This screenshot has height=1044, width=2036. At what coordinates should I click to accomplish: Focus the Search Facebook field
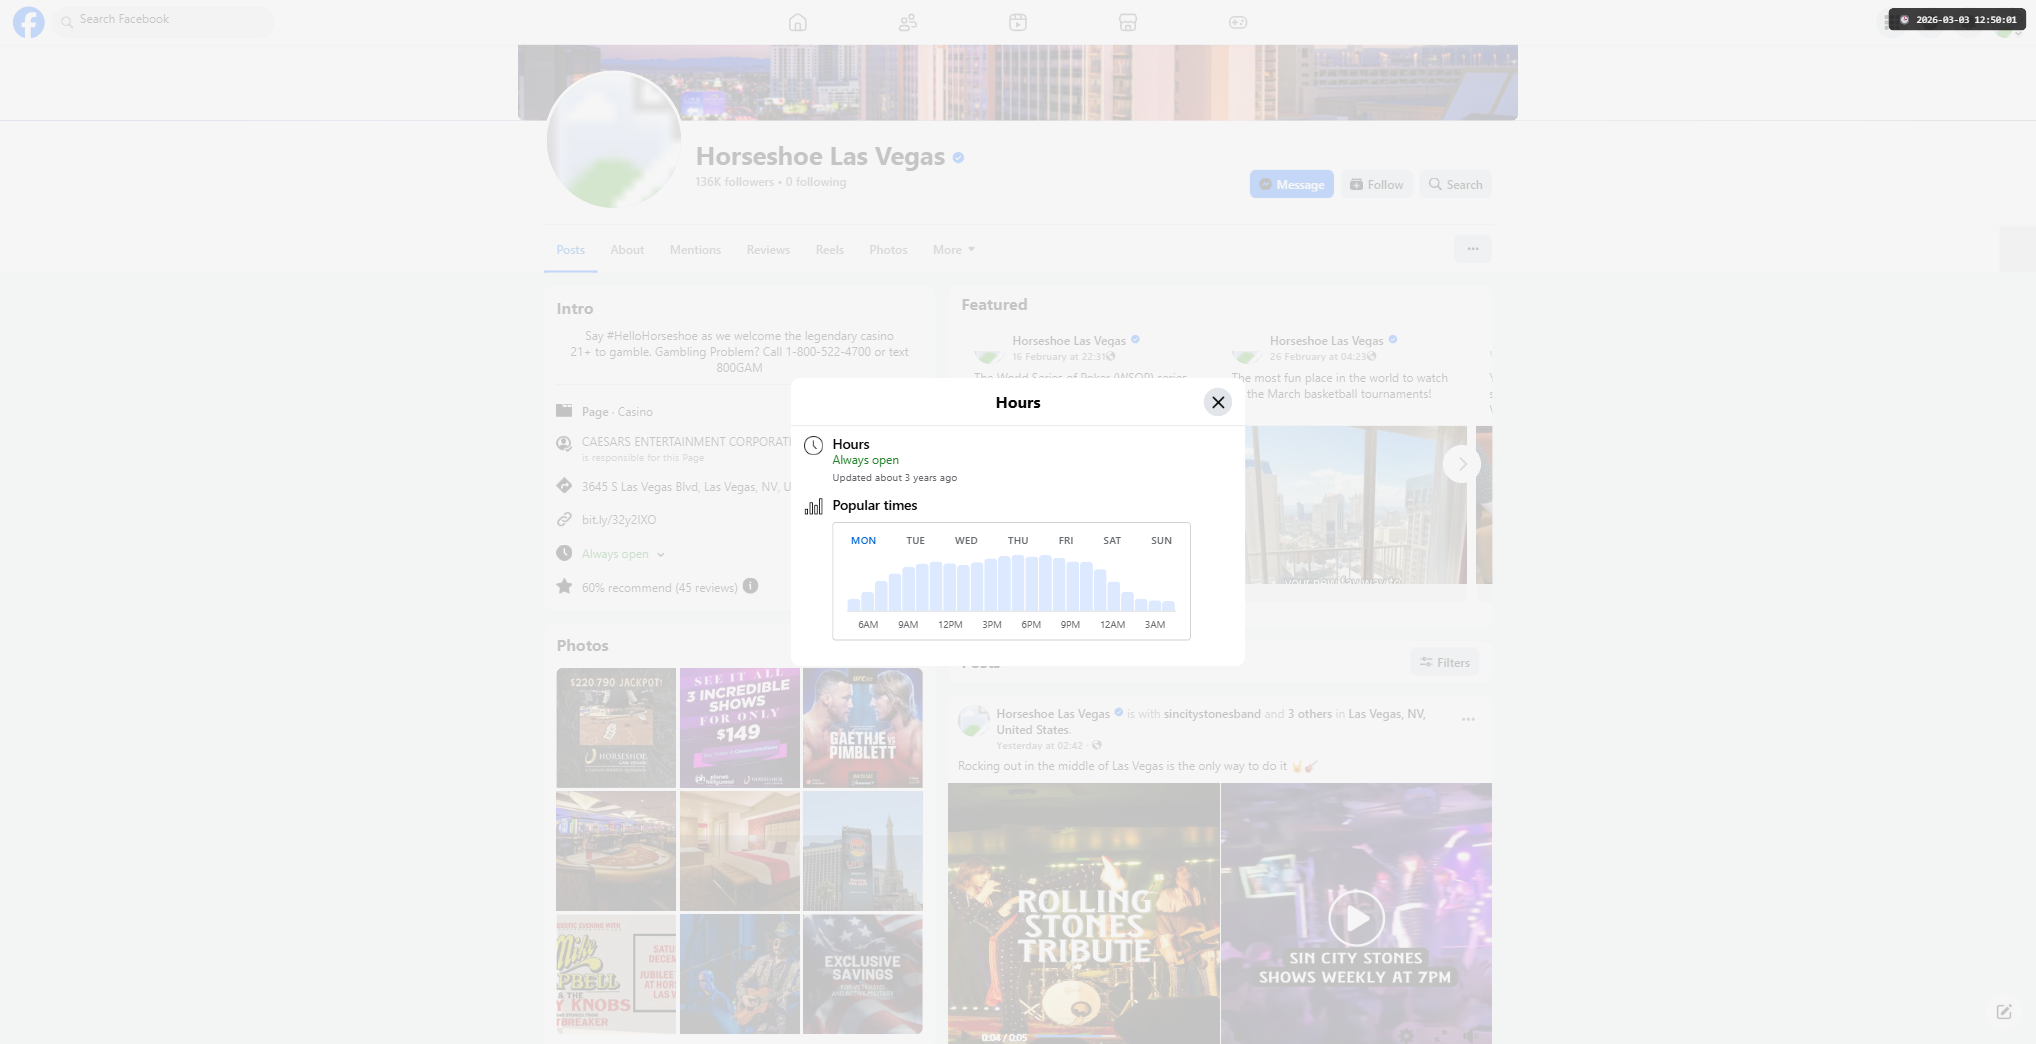pos(164,20)
